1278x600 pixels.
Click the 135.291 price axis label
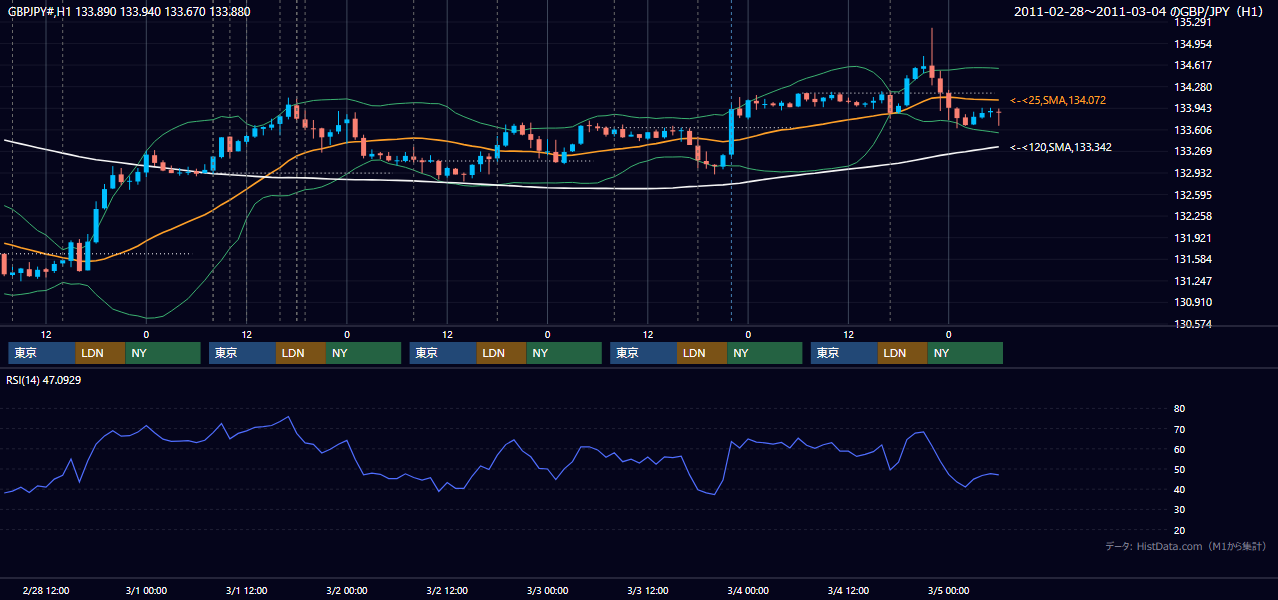pos(1193,22)
